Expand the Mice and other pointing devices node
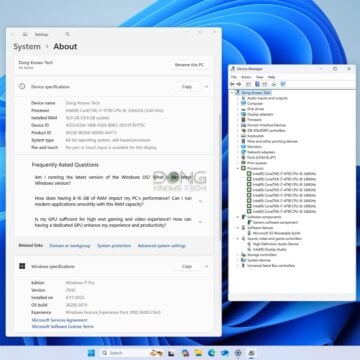360x360 pixels. pyautogui.click(x=238, y=141)
